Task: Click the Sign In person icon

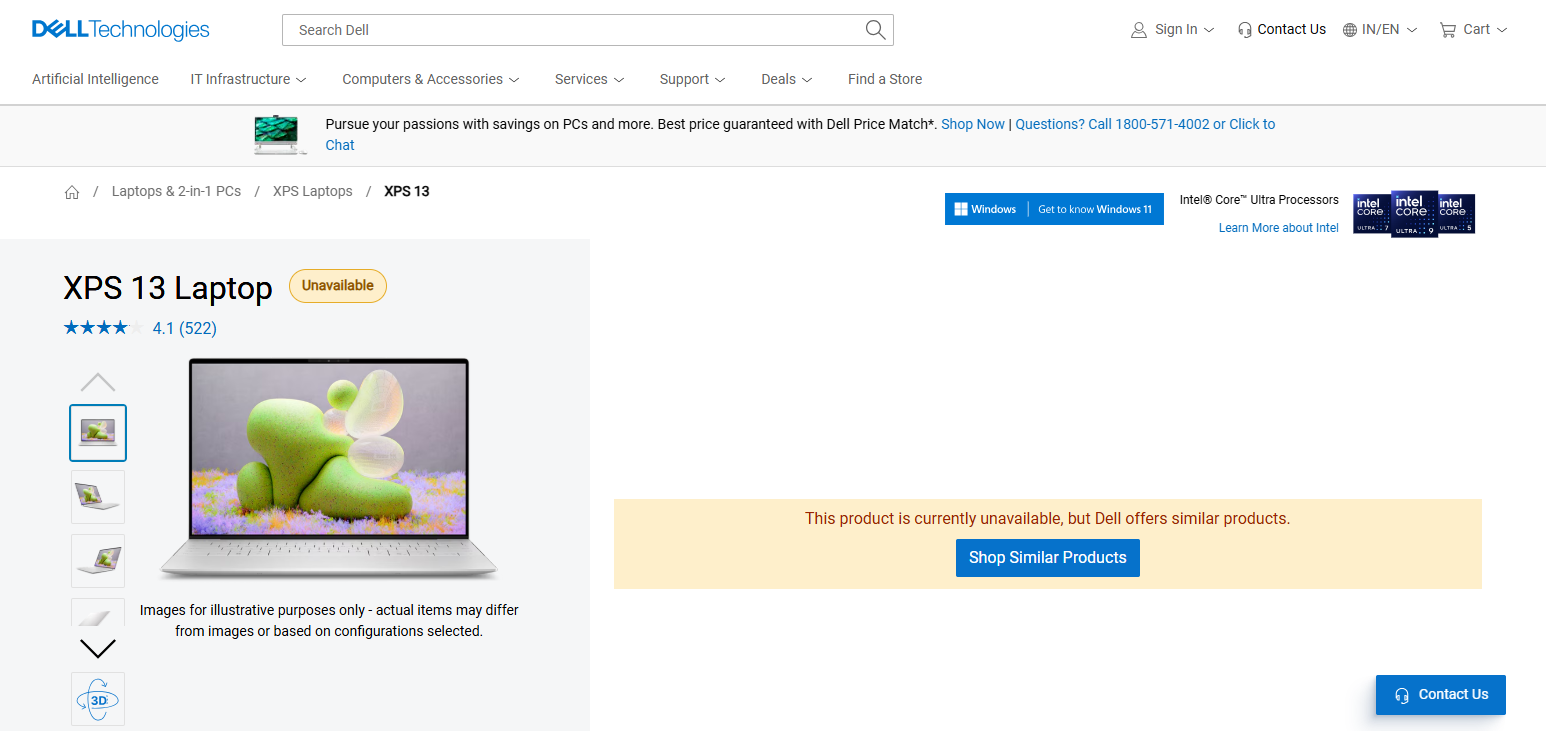Action: [1138, 30]
